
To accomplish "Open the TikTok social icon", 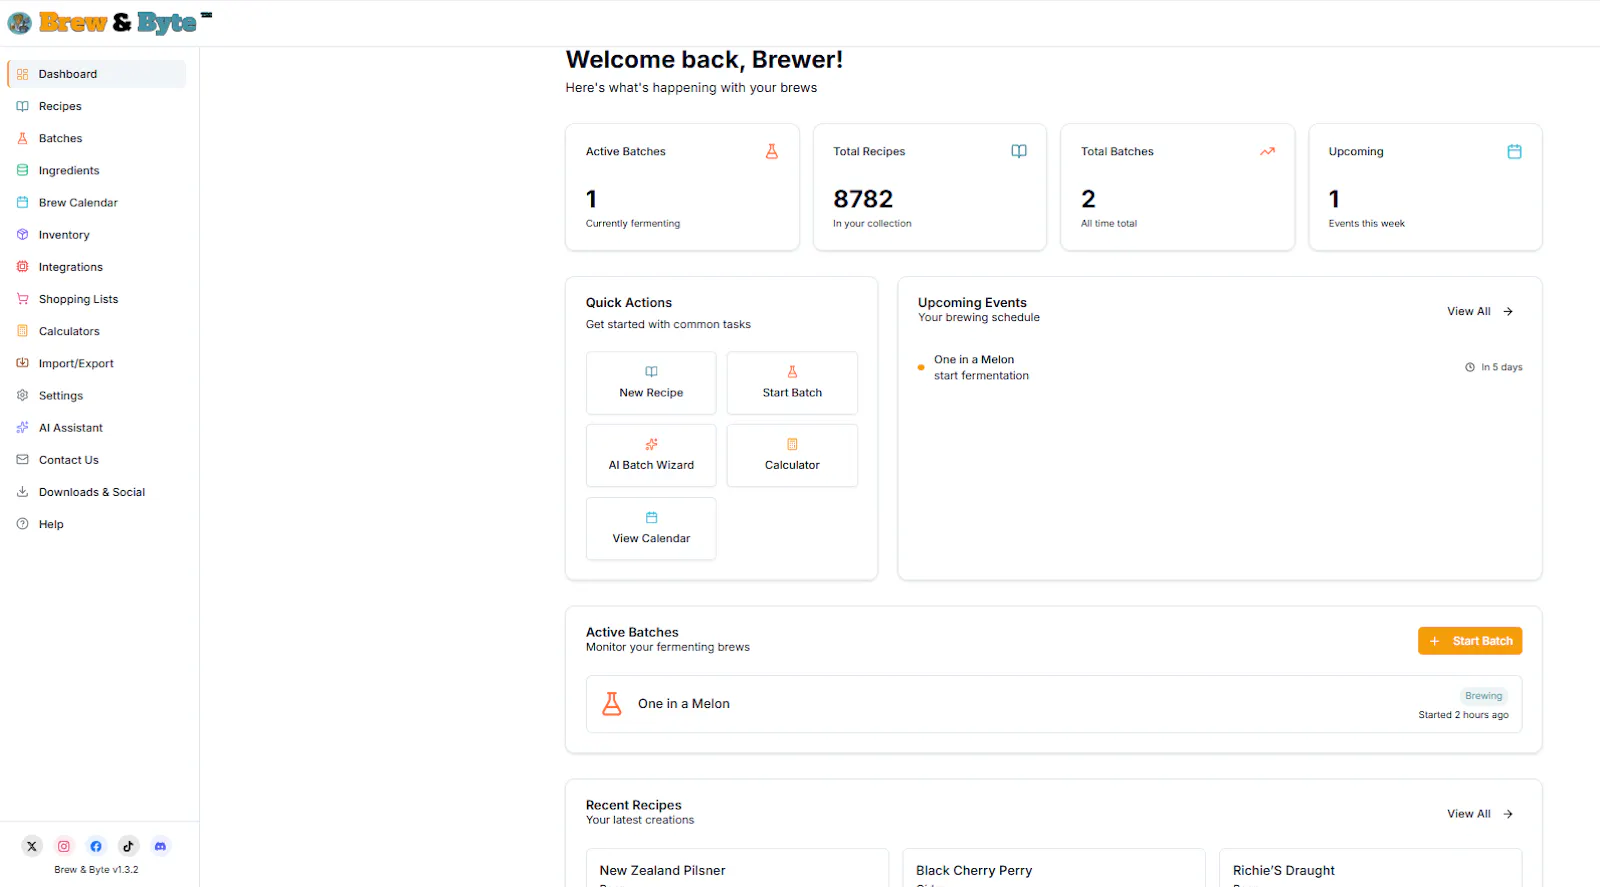I will pos(128,846).
